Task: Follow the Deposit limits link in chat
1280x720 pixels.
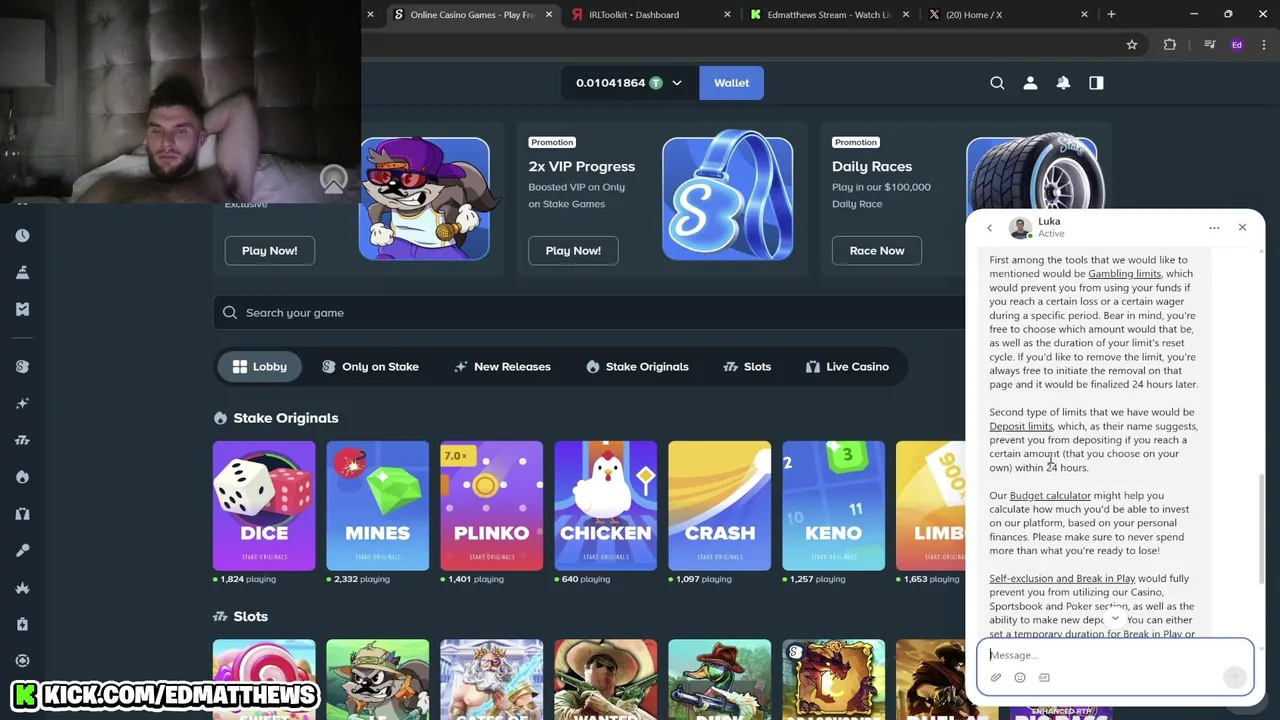Action: 1021,426
